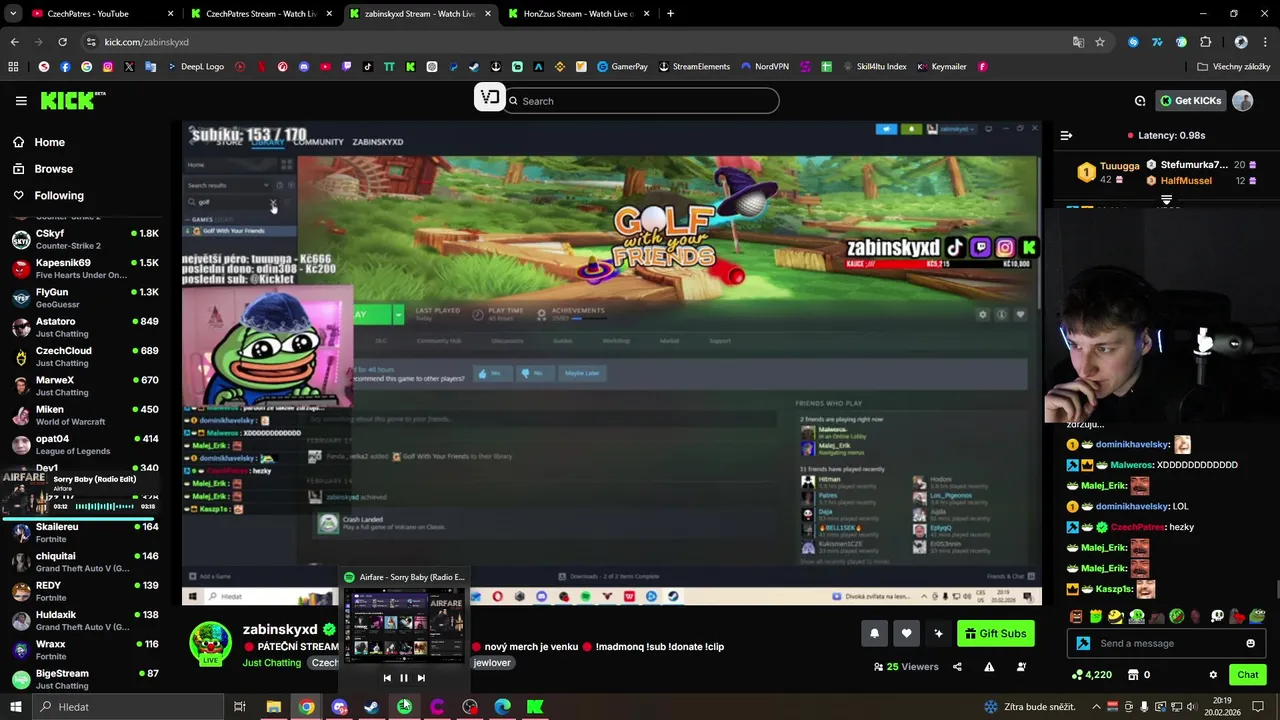Open Microsoft Edge from the taskbar
Viewport: 1280px width, 720px height.
[502, 707]
